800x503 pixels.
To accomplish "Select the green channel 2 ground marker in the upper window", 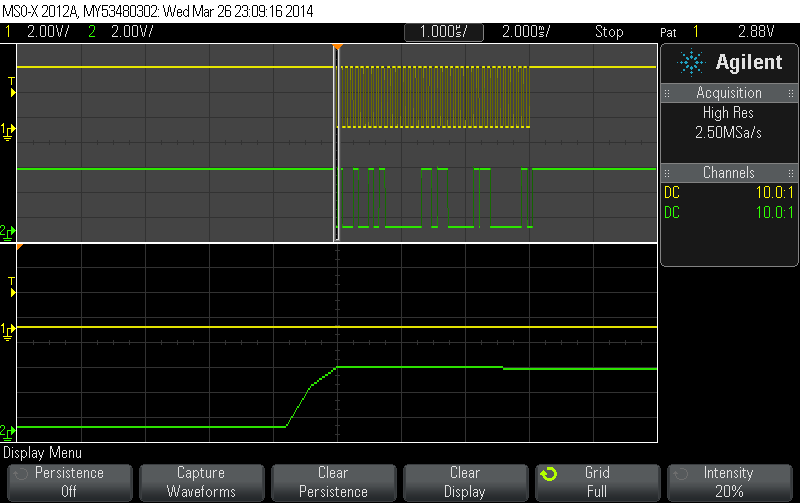I will tap(9, 232).
